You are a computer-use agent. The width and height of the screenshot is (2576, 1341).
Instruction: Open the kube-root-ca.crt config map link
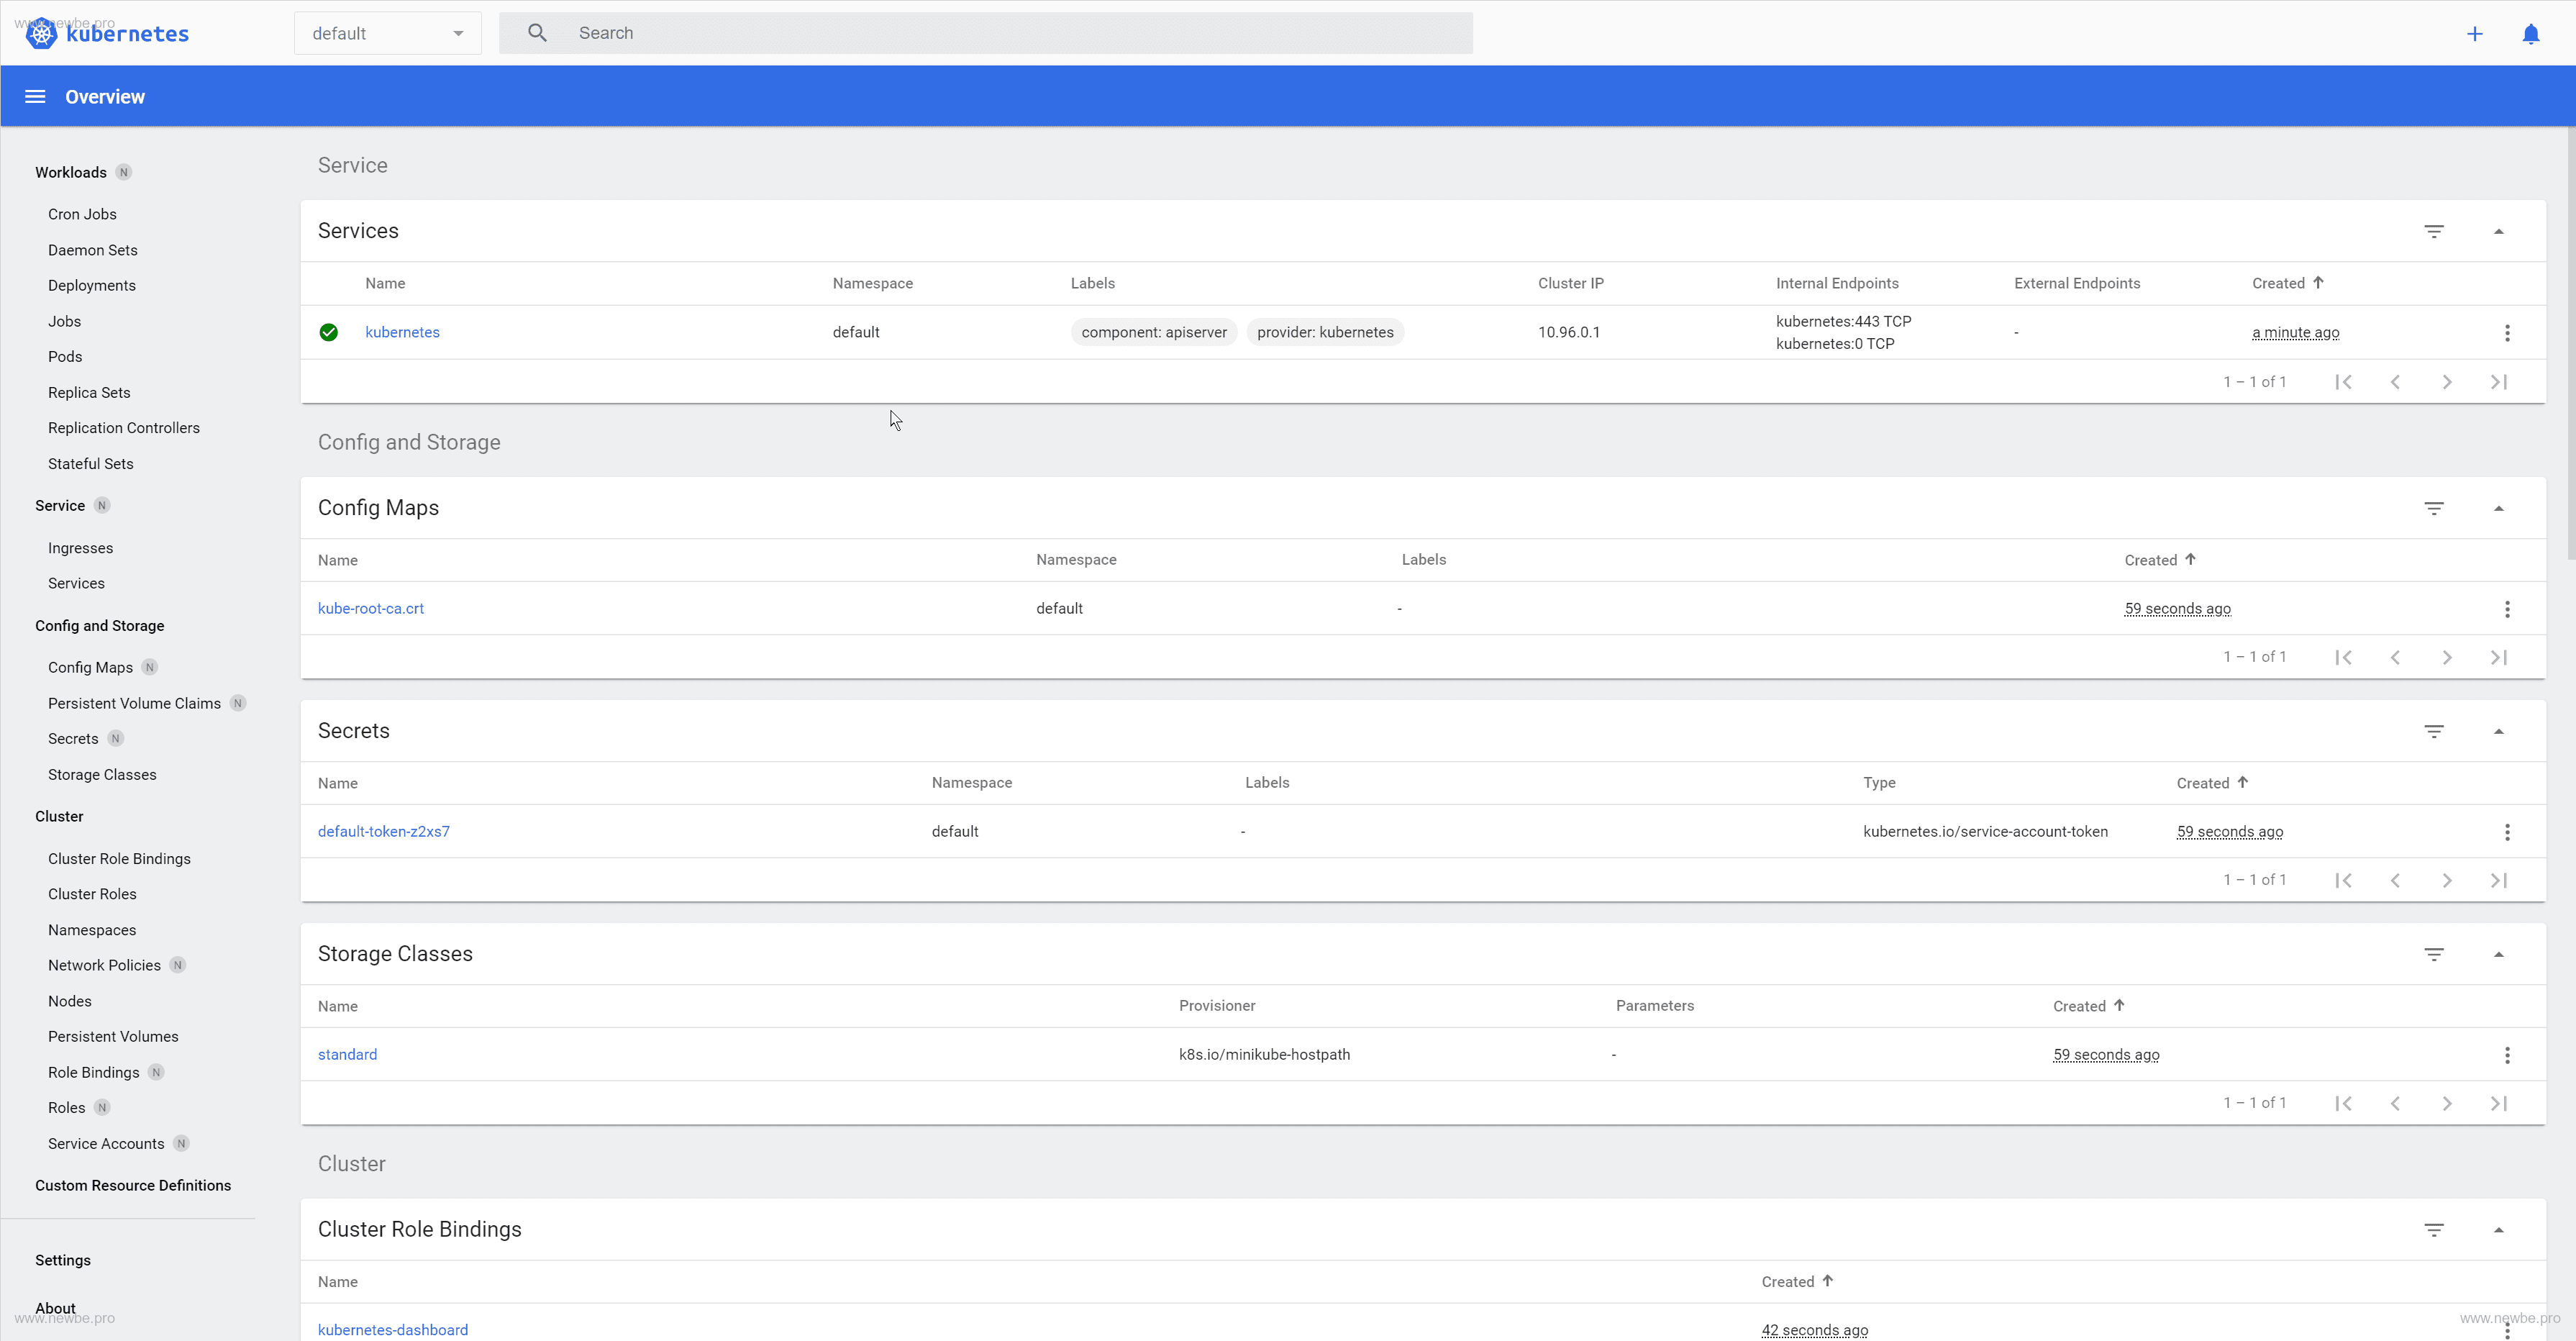click(x=370, y=608)
